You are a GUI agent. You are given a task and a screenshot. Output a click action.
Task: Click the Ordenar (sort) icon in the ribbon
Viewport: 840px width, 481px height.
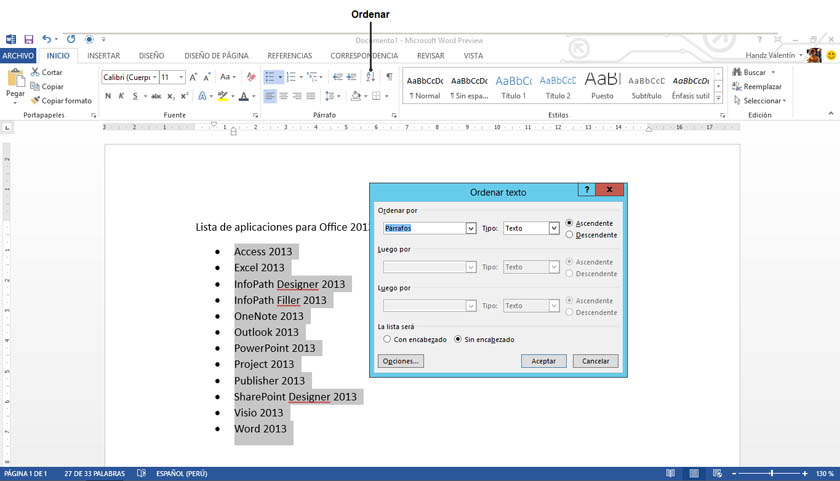tap(370, 77)
